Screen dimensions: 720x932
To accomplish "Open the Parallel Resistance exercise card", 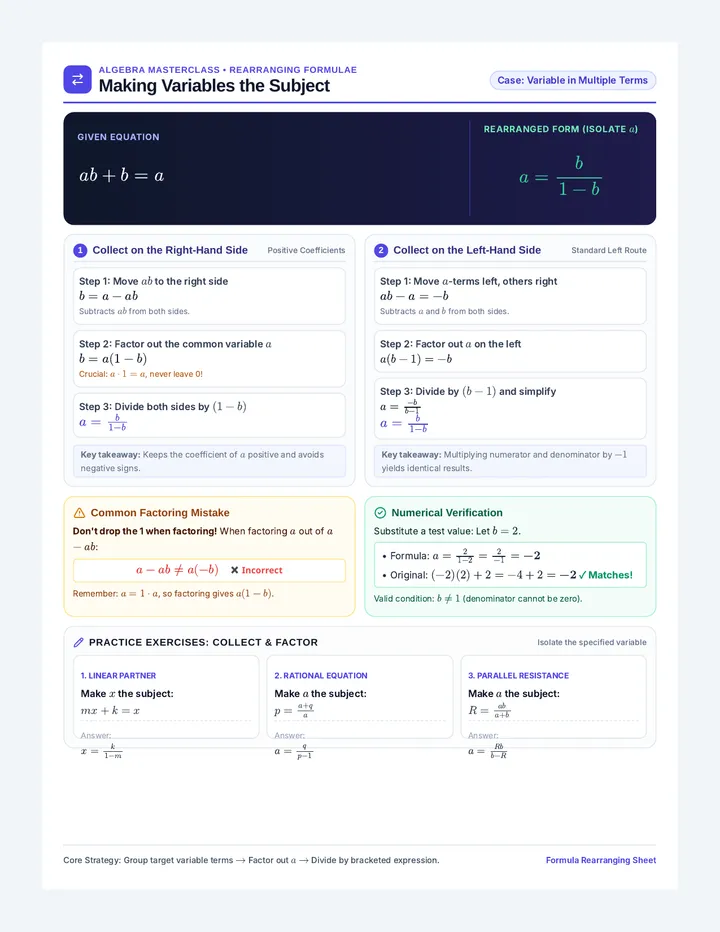I will pos(554,697).
